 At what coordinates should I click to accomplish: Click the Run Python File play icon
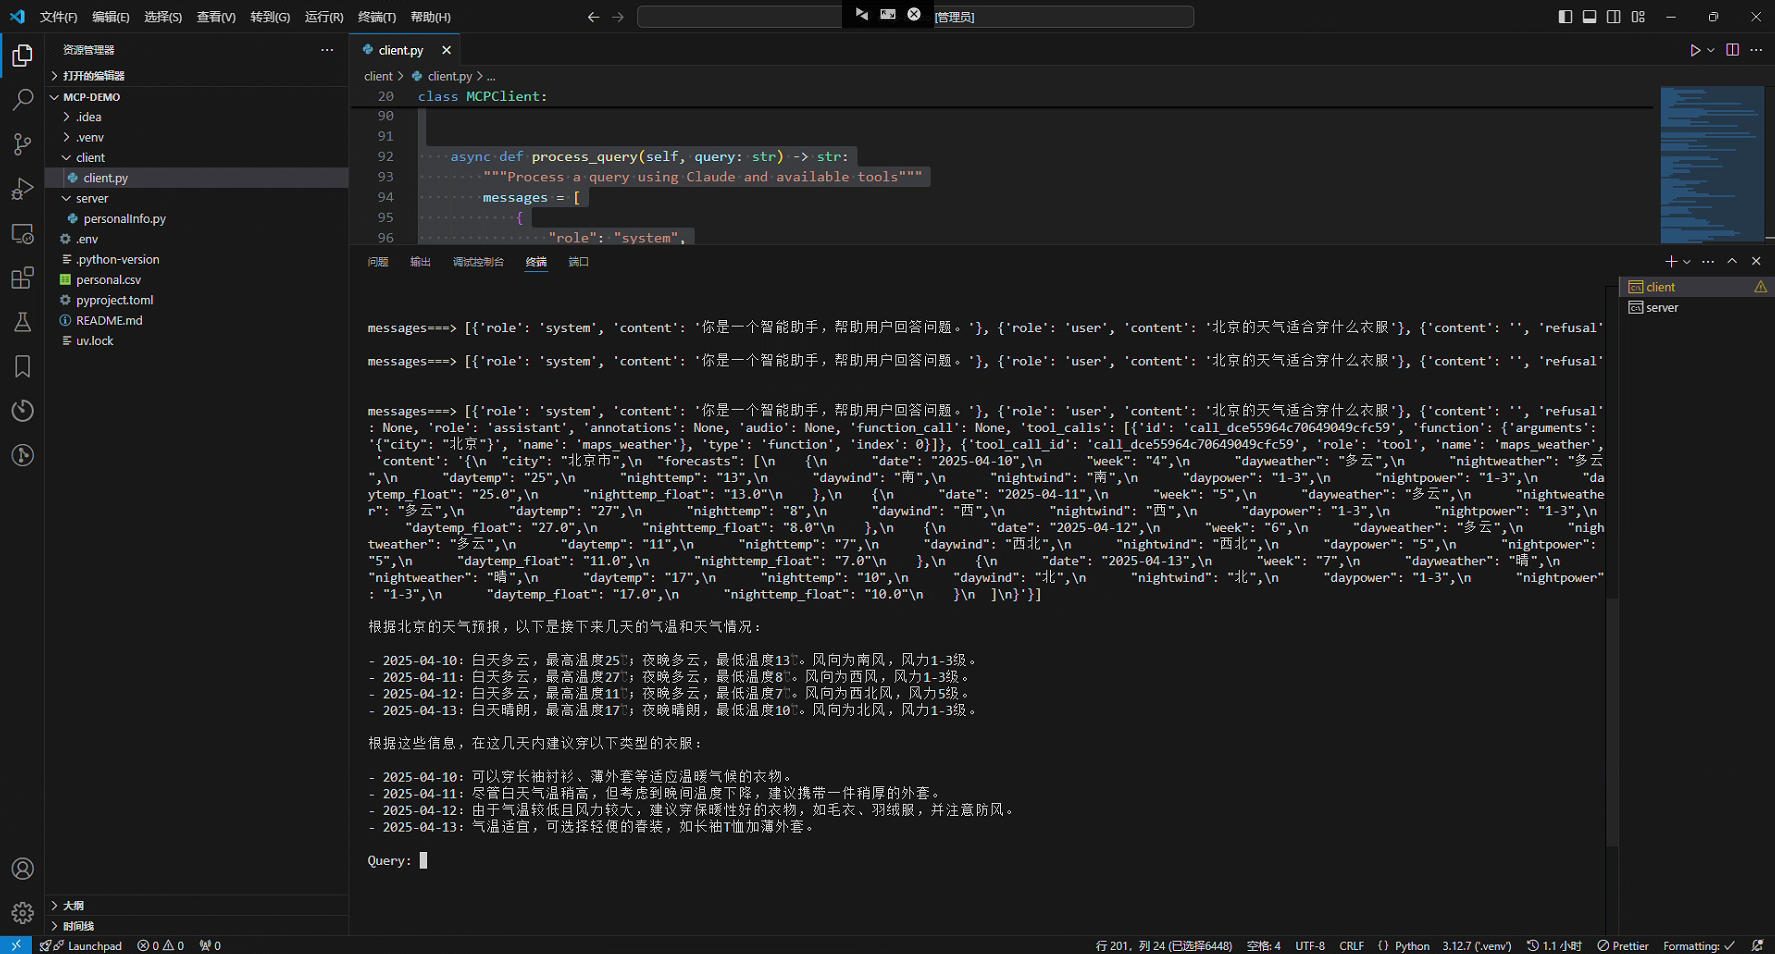(1695, 50)
